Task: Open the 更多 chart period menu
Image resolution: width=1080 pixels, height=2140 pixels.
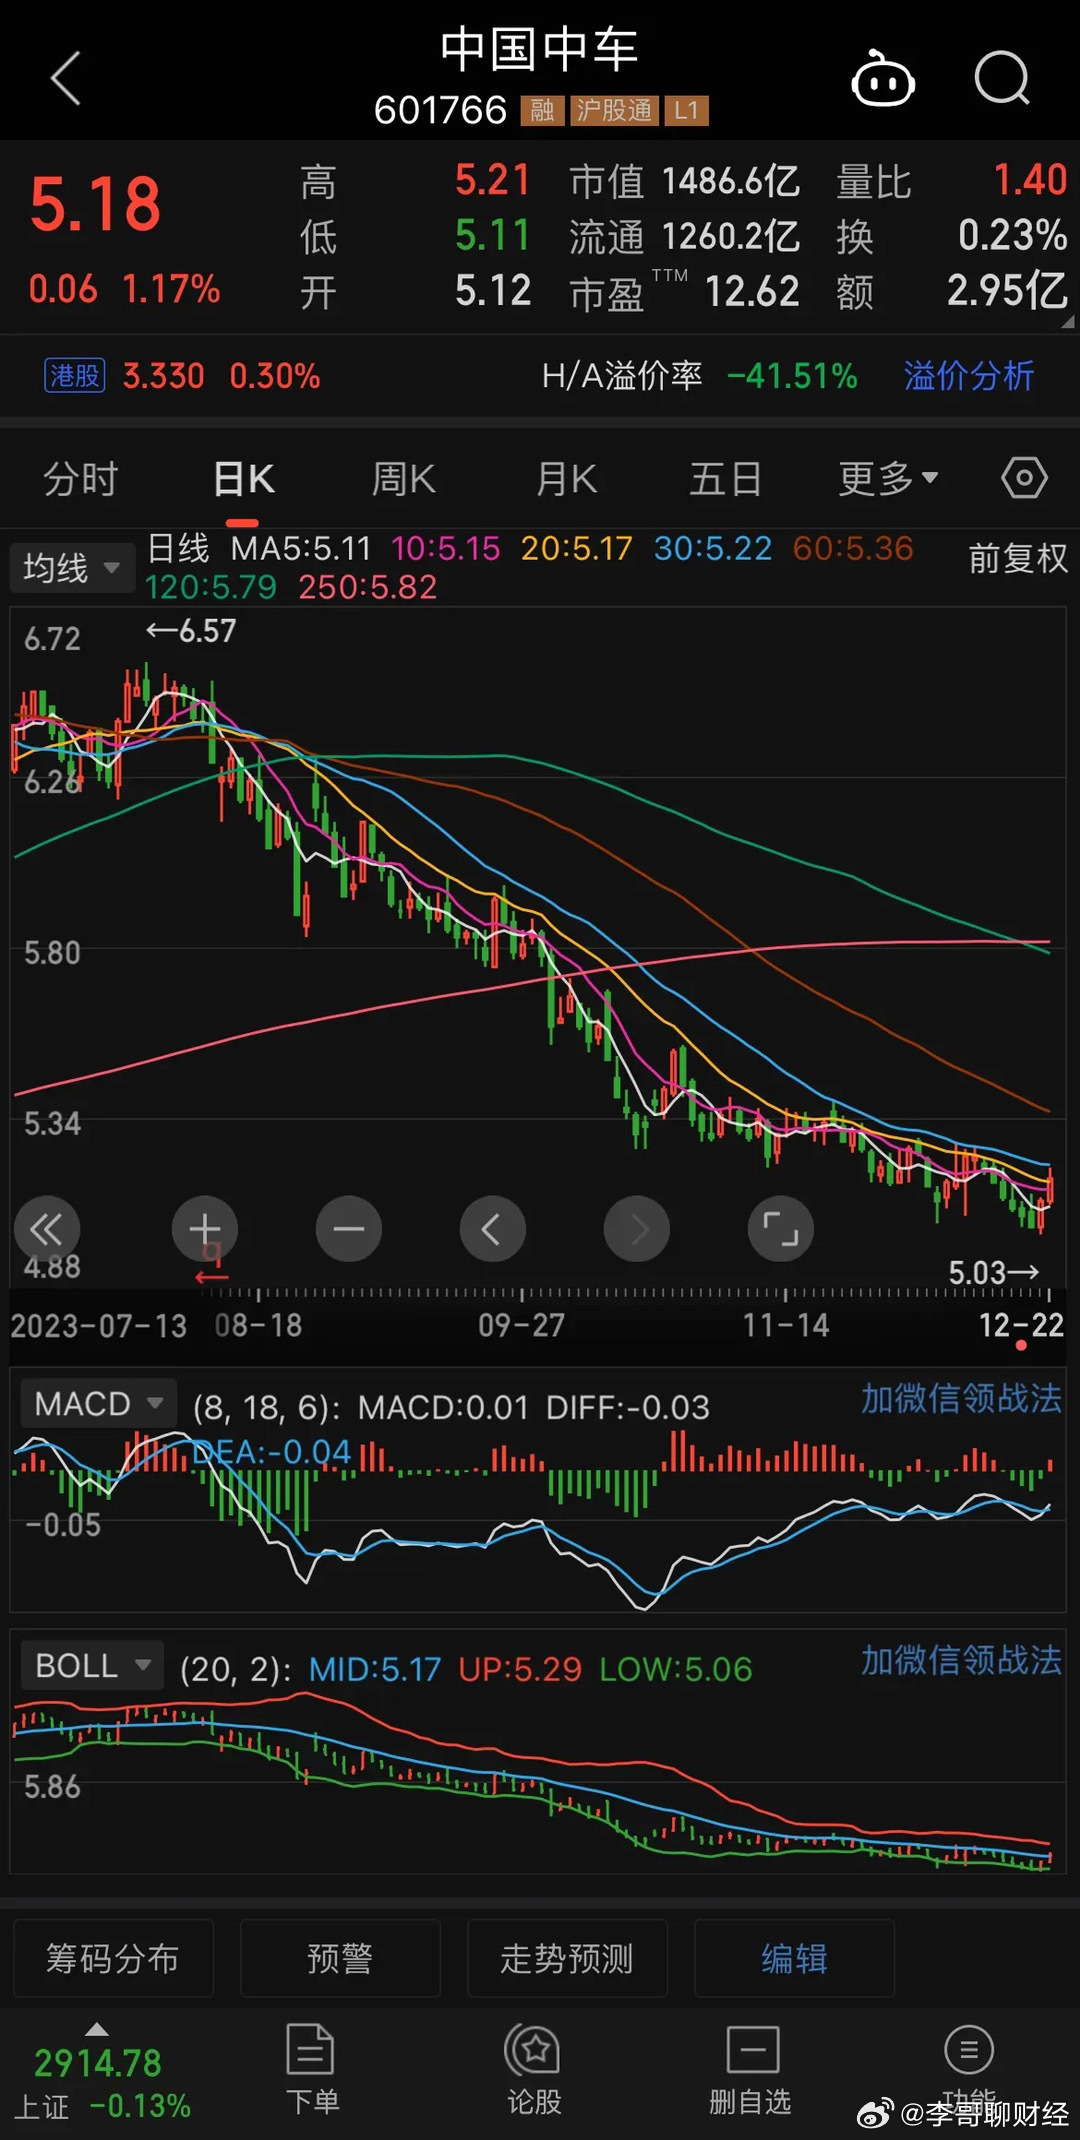Action: point(888,479)
